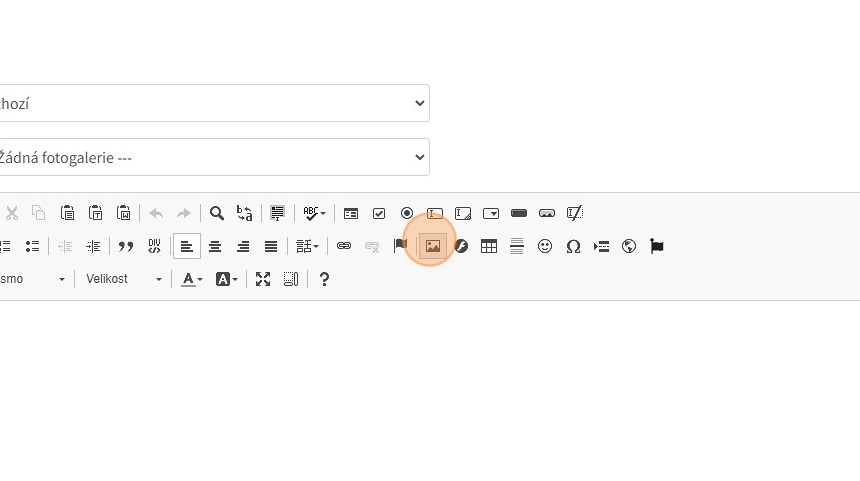Toggle editor maximize mode

coord(263,279)
